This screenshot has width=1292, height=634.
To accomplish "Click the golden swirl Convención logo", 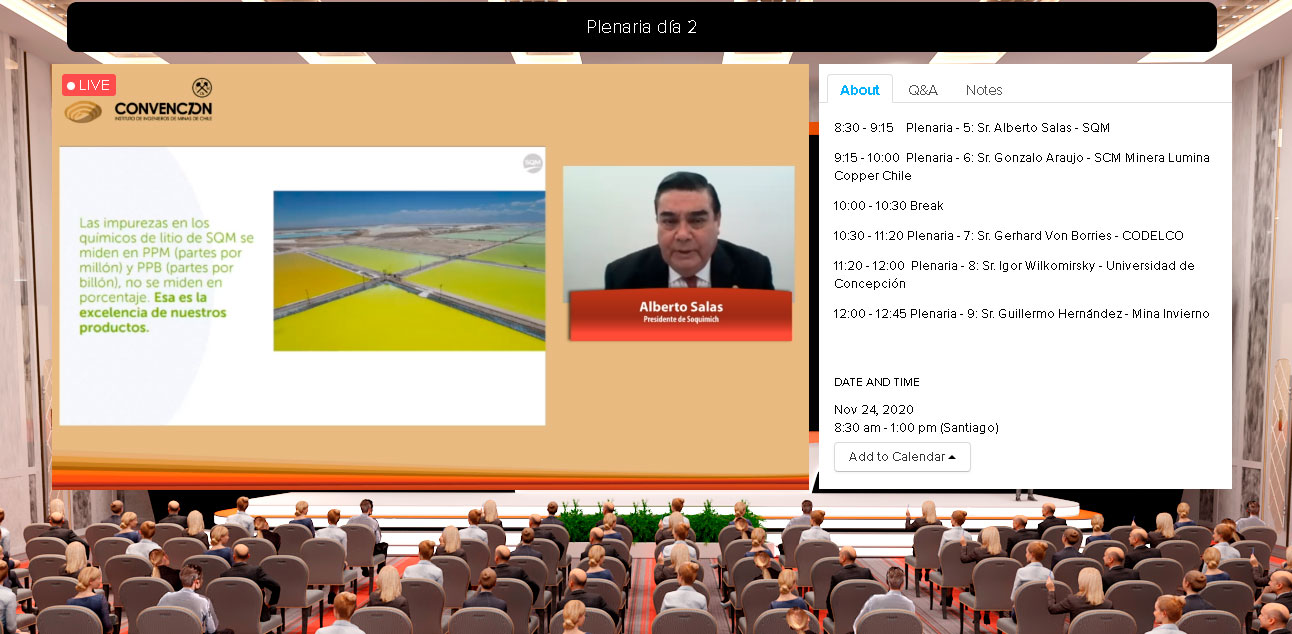I will click(x=83, y=111).
